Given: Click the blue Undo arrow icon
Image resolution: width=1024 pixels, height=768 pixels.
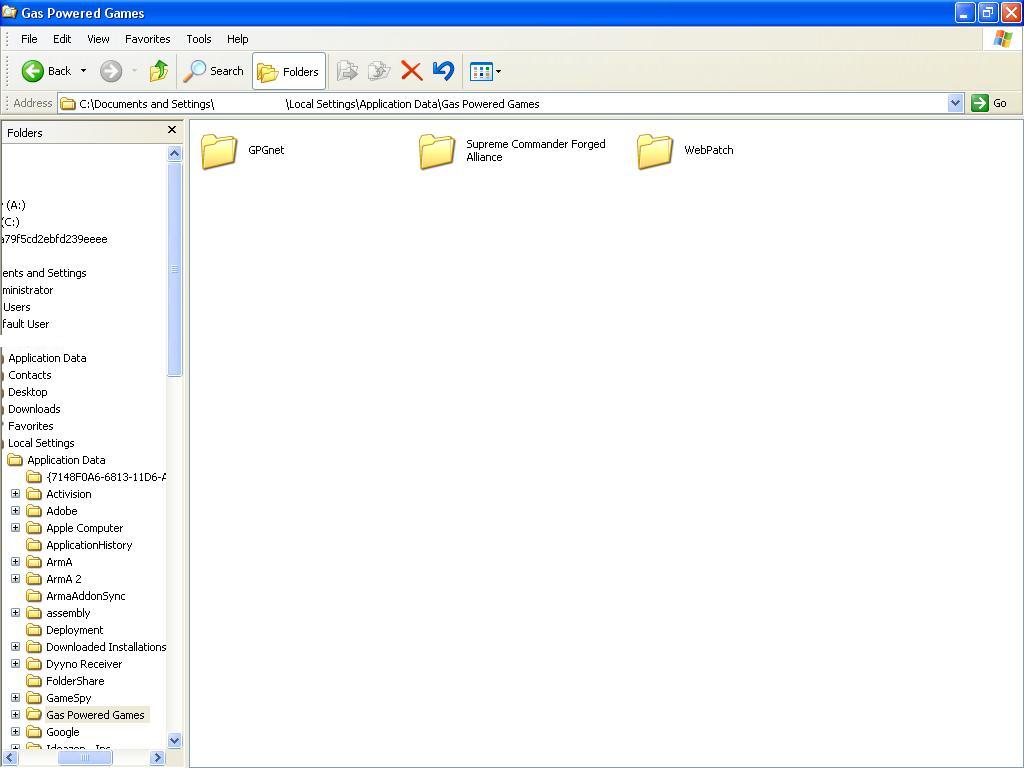Looking at the screenshot, I should [443, 71].
